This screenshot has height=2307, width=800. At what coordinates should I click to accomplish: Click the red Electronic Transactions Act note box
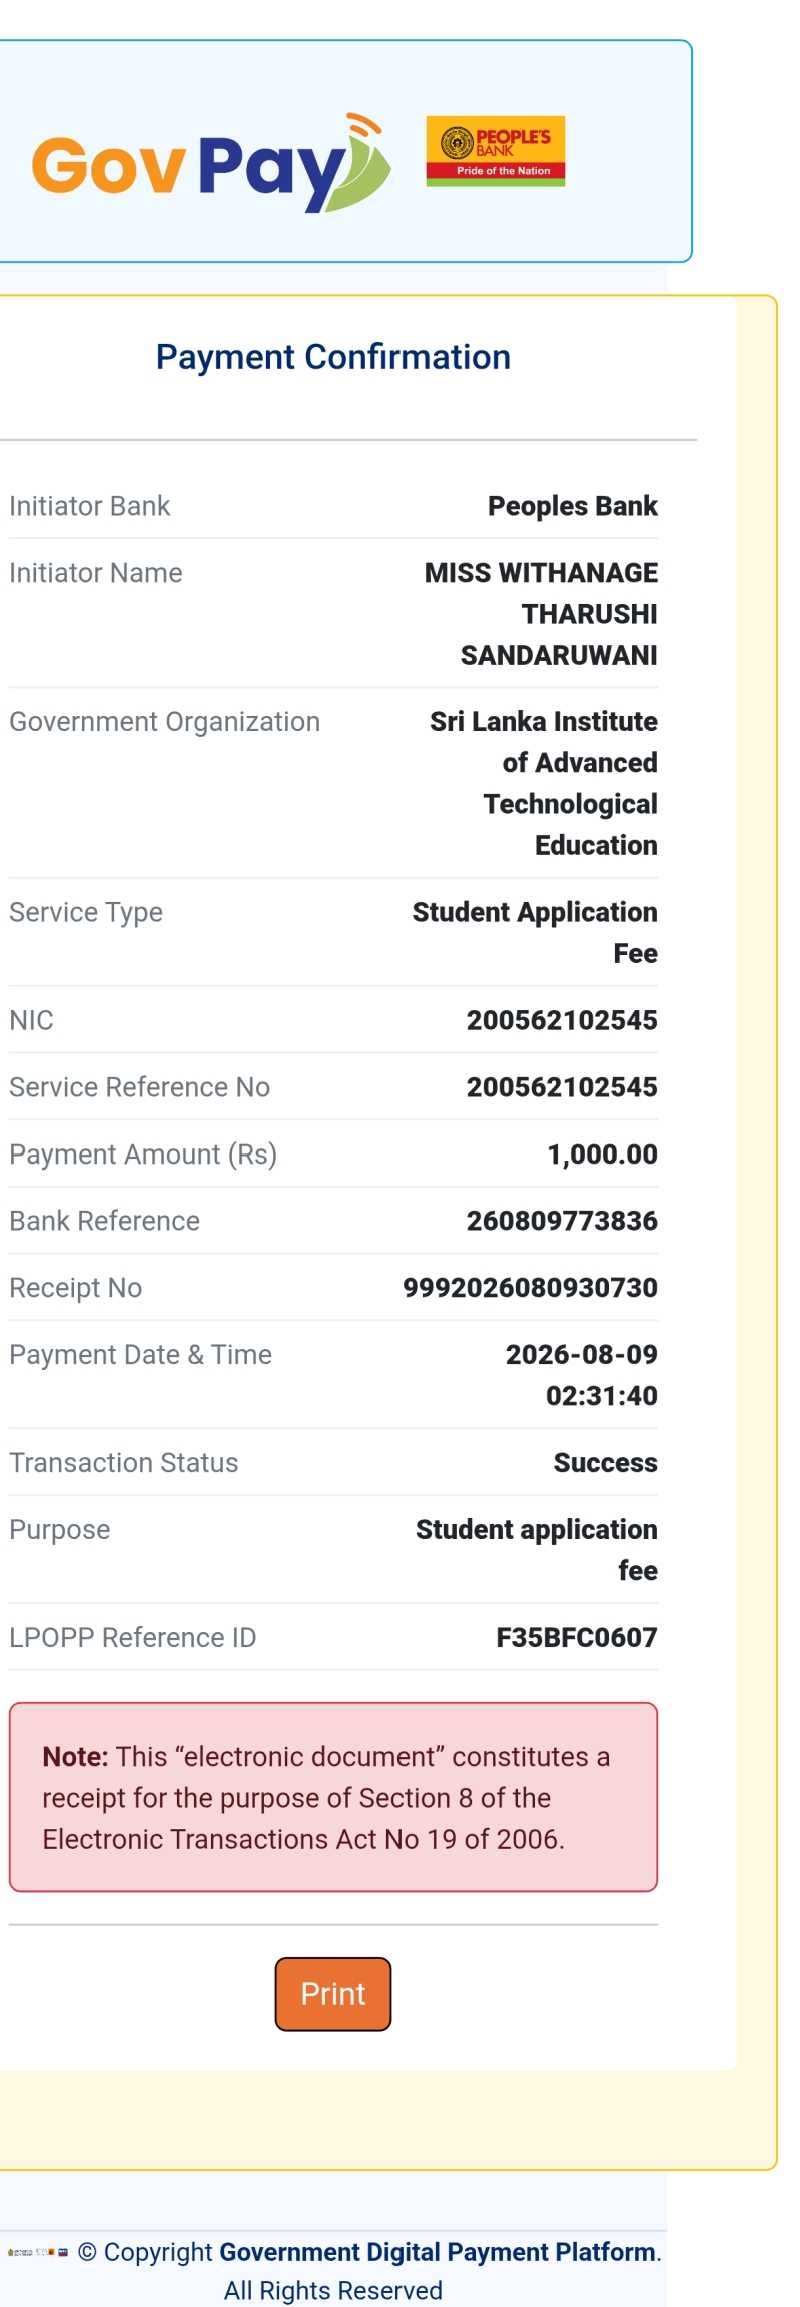coord(333,1797)
